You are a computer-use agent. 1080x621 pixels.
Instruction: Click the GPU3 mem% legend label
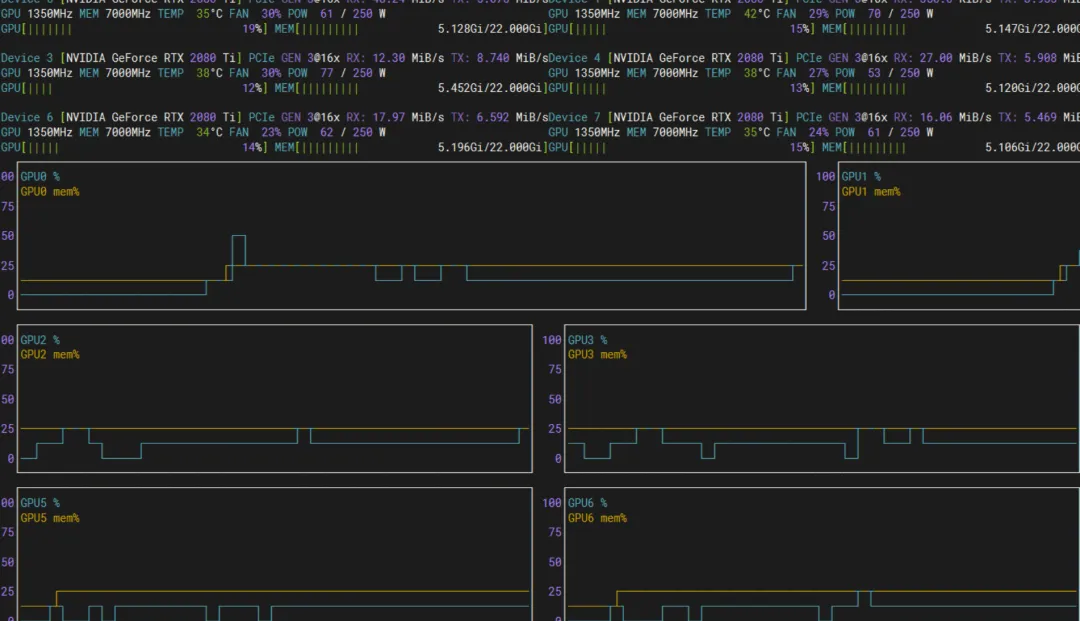[597, 355]
